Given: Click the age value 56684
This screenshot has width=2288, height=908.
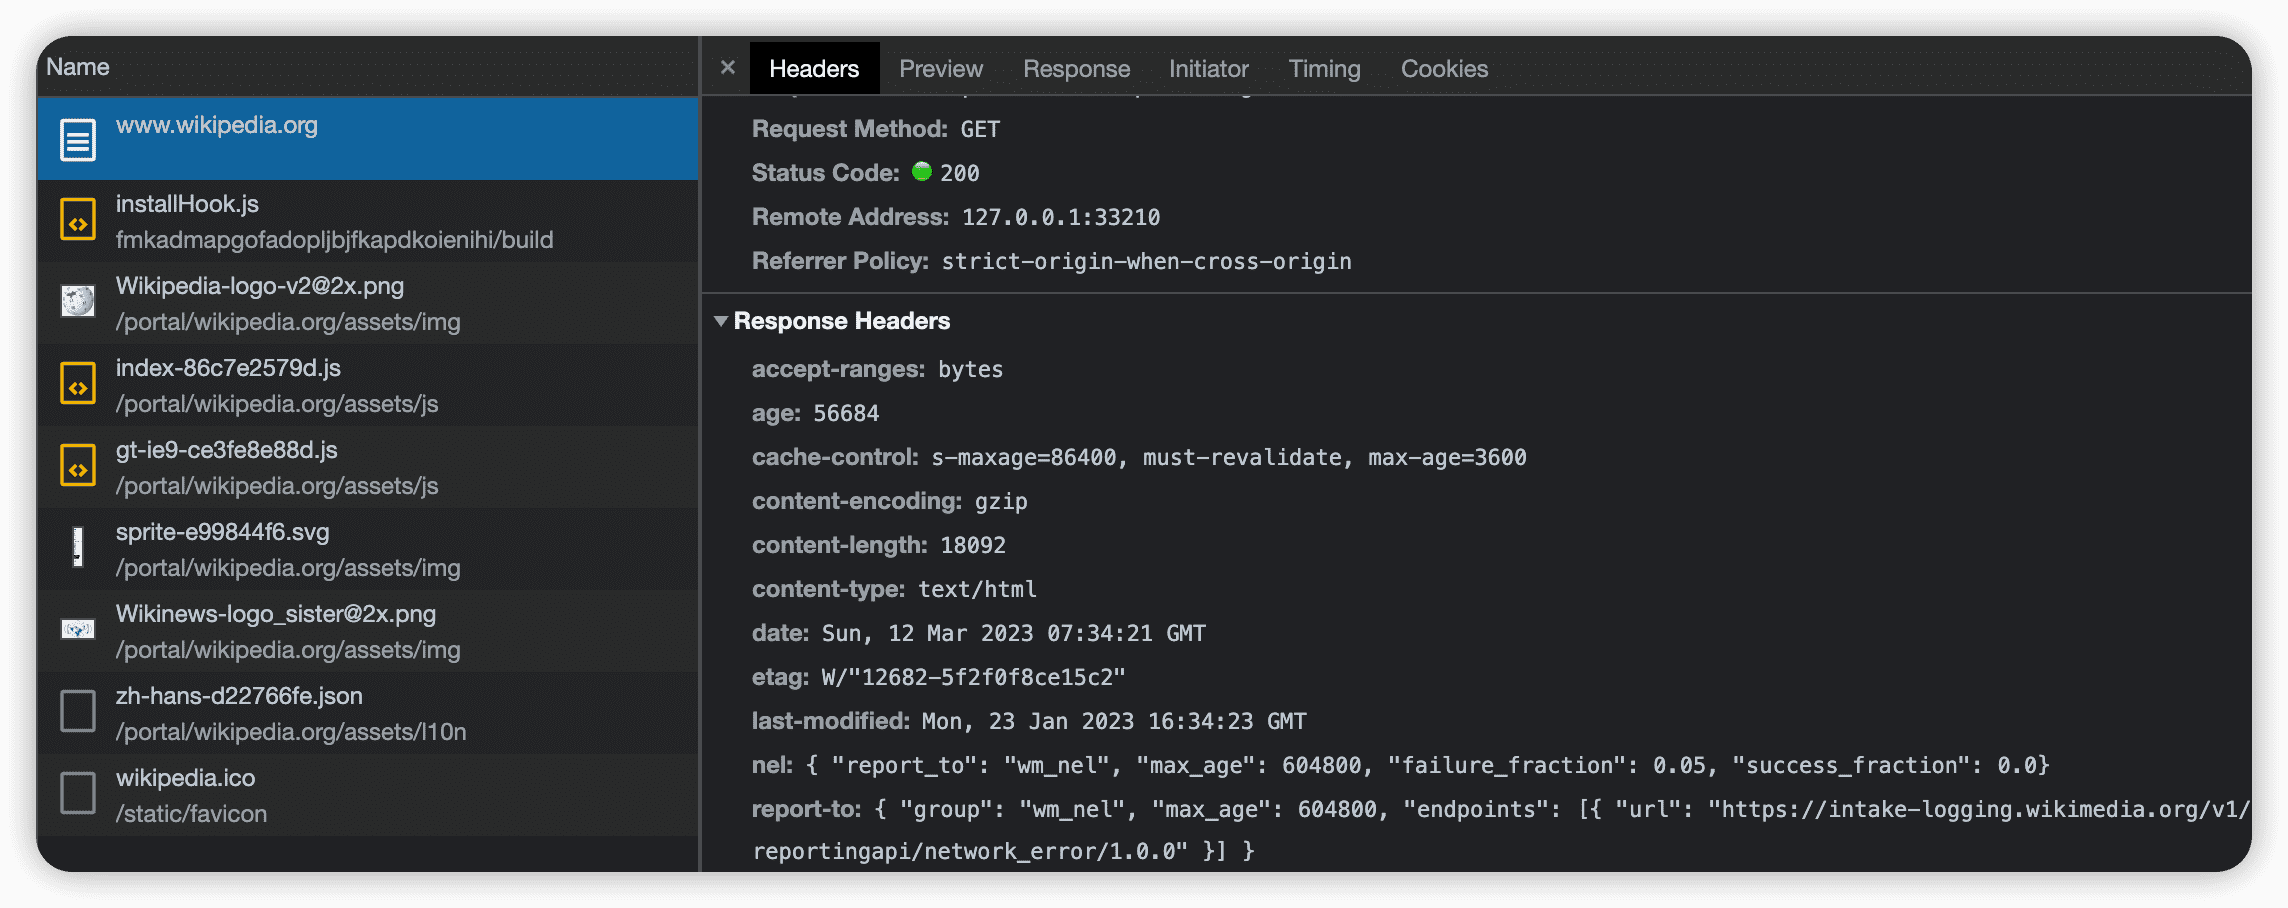Looking at the screenshot, I should 846,413.
